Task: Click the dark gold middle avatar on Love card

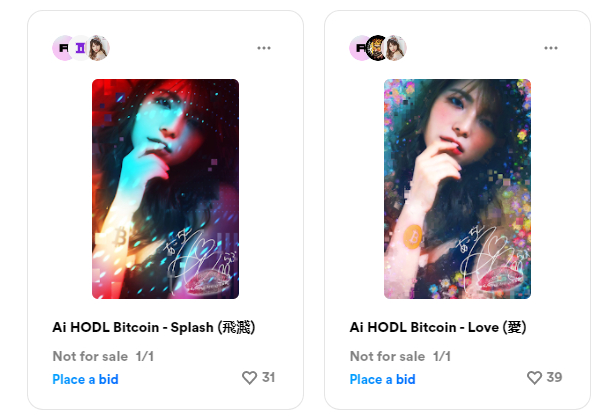Action: (x=377, y=48)
